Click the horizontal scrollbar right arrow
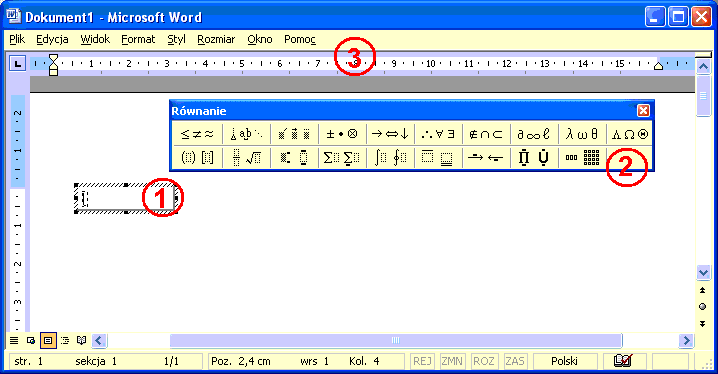This screenshot has height=374, width=718. click(x=686, y=340)
